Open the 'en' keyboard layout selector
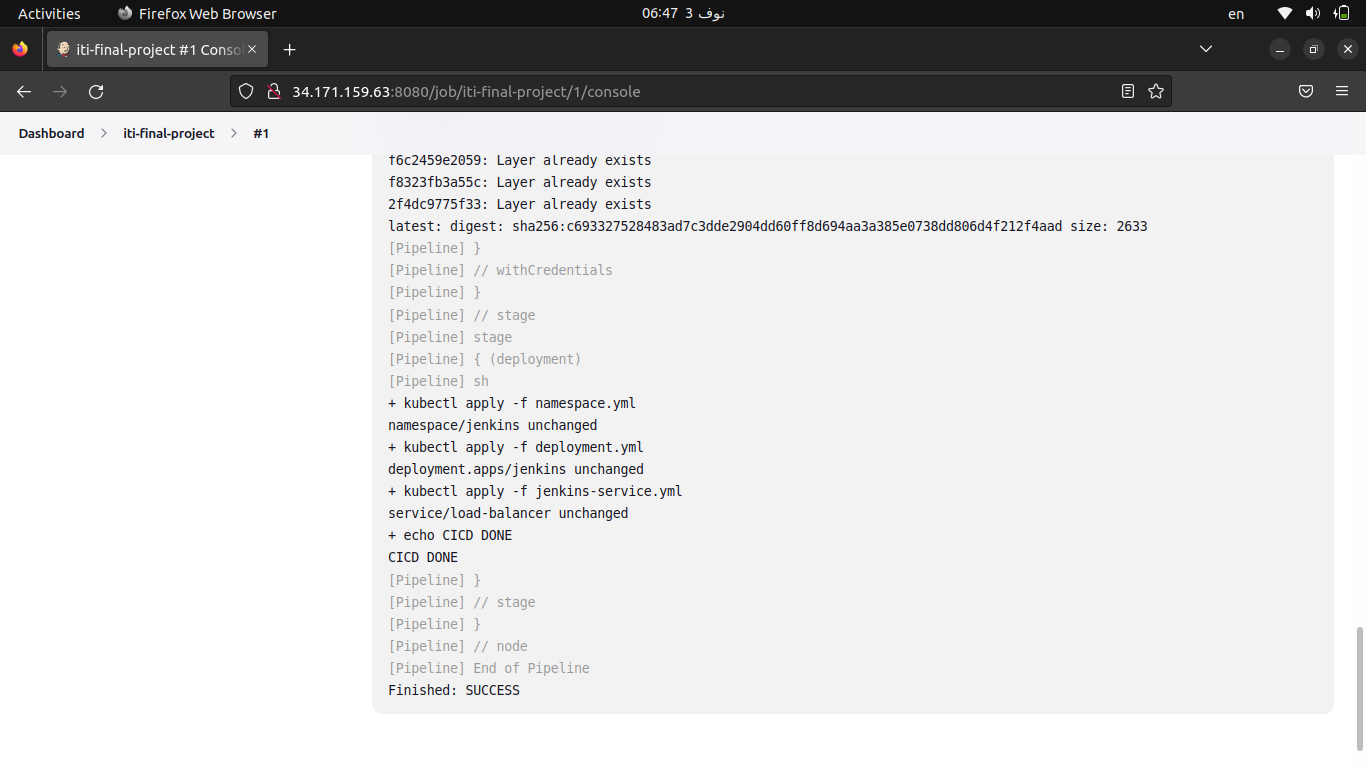Viewport: 1366px width, 768px height. [x=1235, y=13]
